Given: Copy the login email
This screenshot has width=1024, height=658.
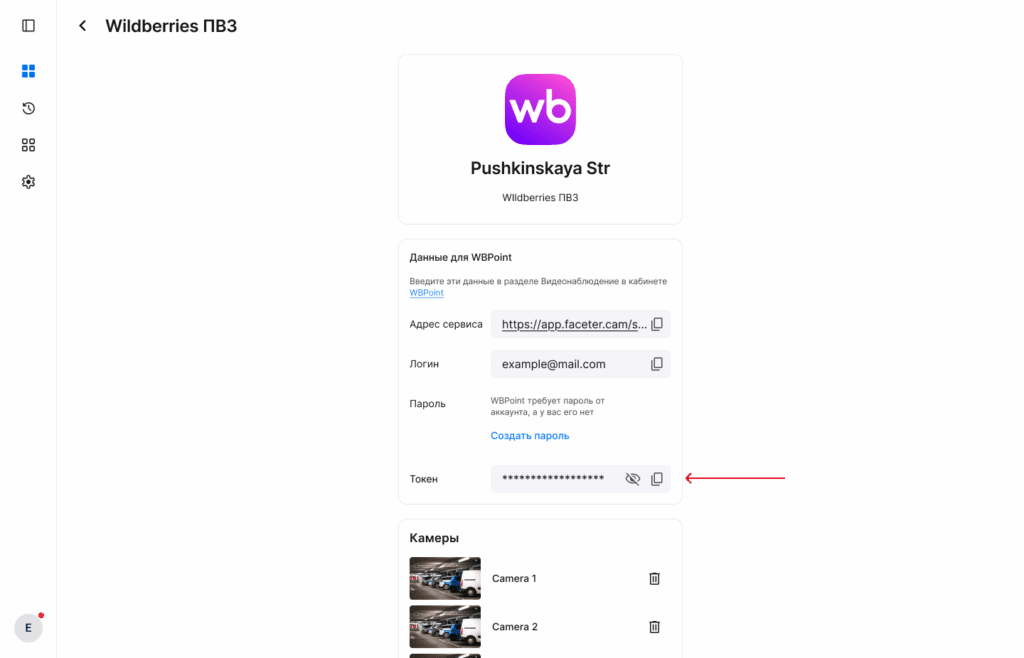Looking at the screenshot, I should click(657, 364).
